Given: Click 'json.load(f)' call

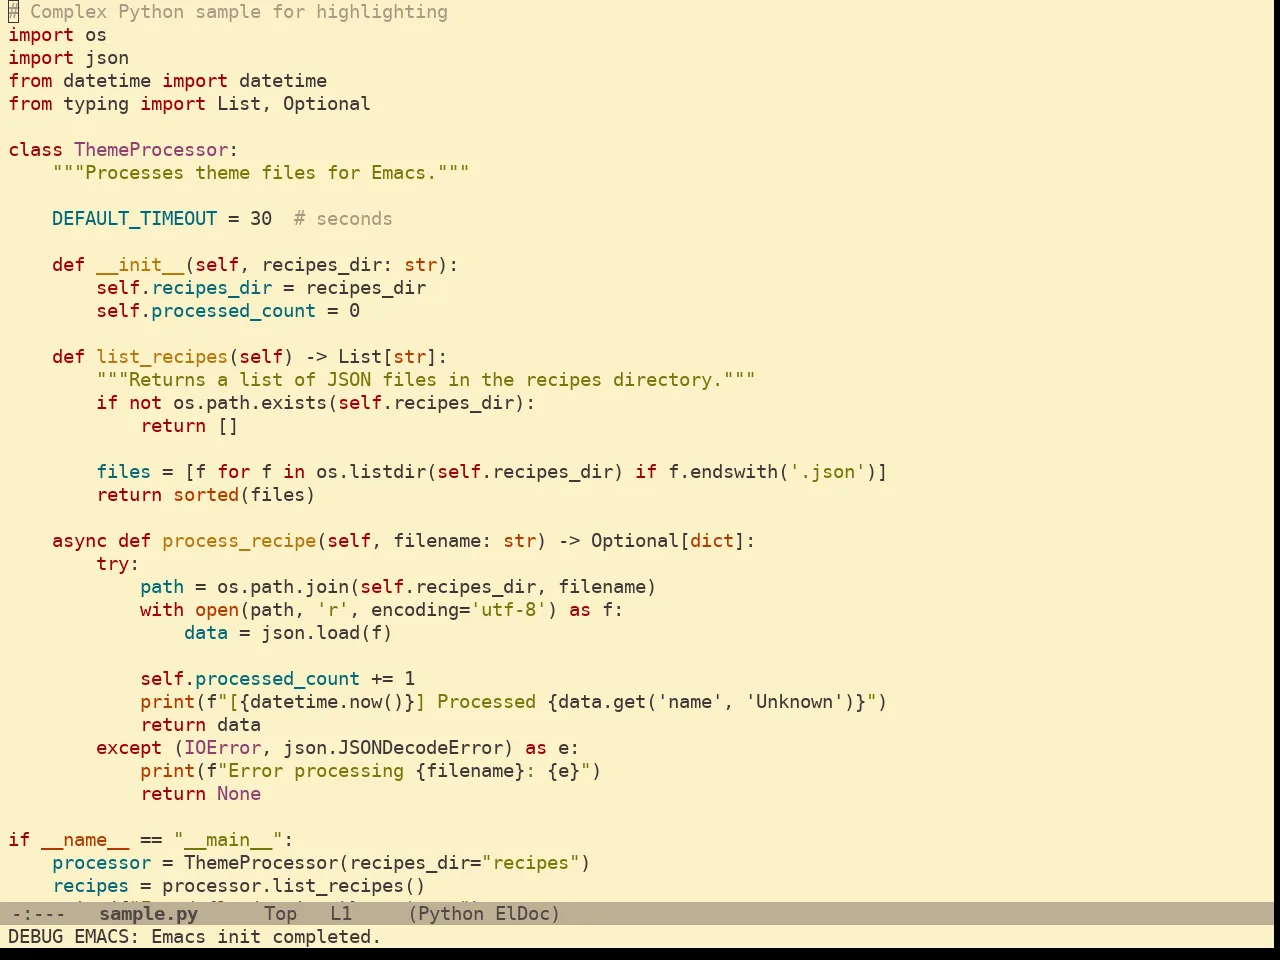Looking at the screenshot, I should pyautogui.click(x=327, y=633).
